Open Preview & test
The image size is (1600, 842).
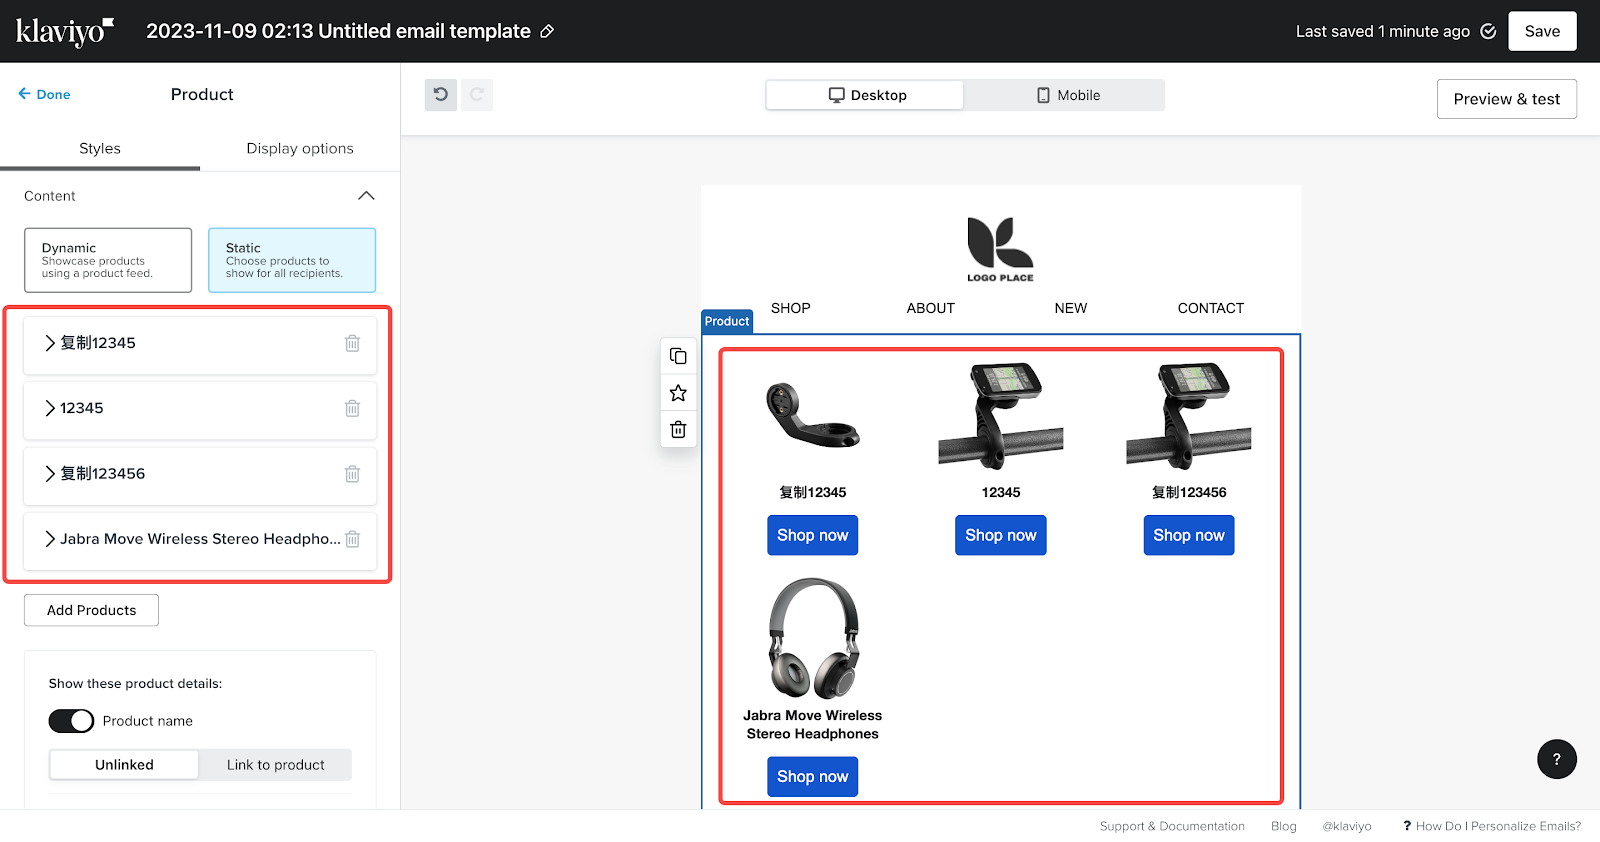[1507, 99]
